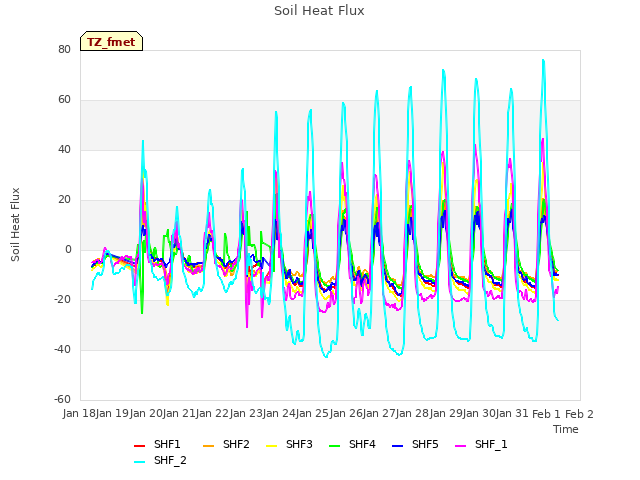Toggle SHF2 series in legend
This screenshot has width=640, height=480.
226,444
